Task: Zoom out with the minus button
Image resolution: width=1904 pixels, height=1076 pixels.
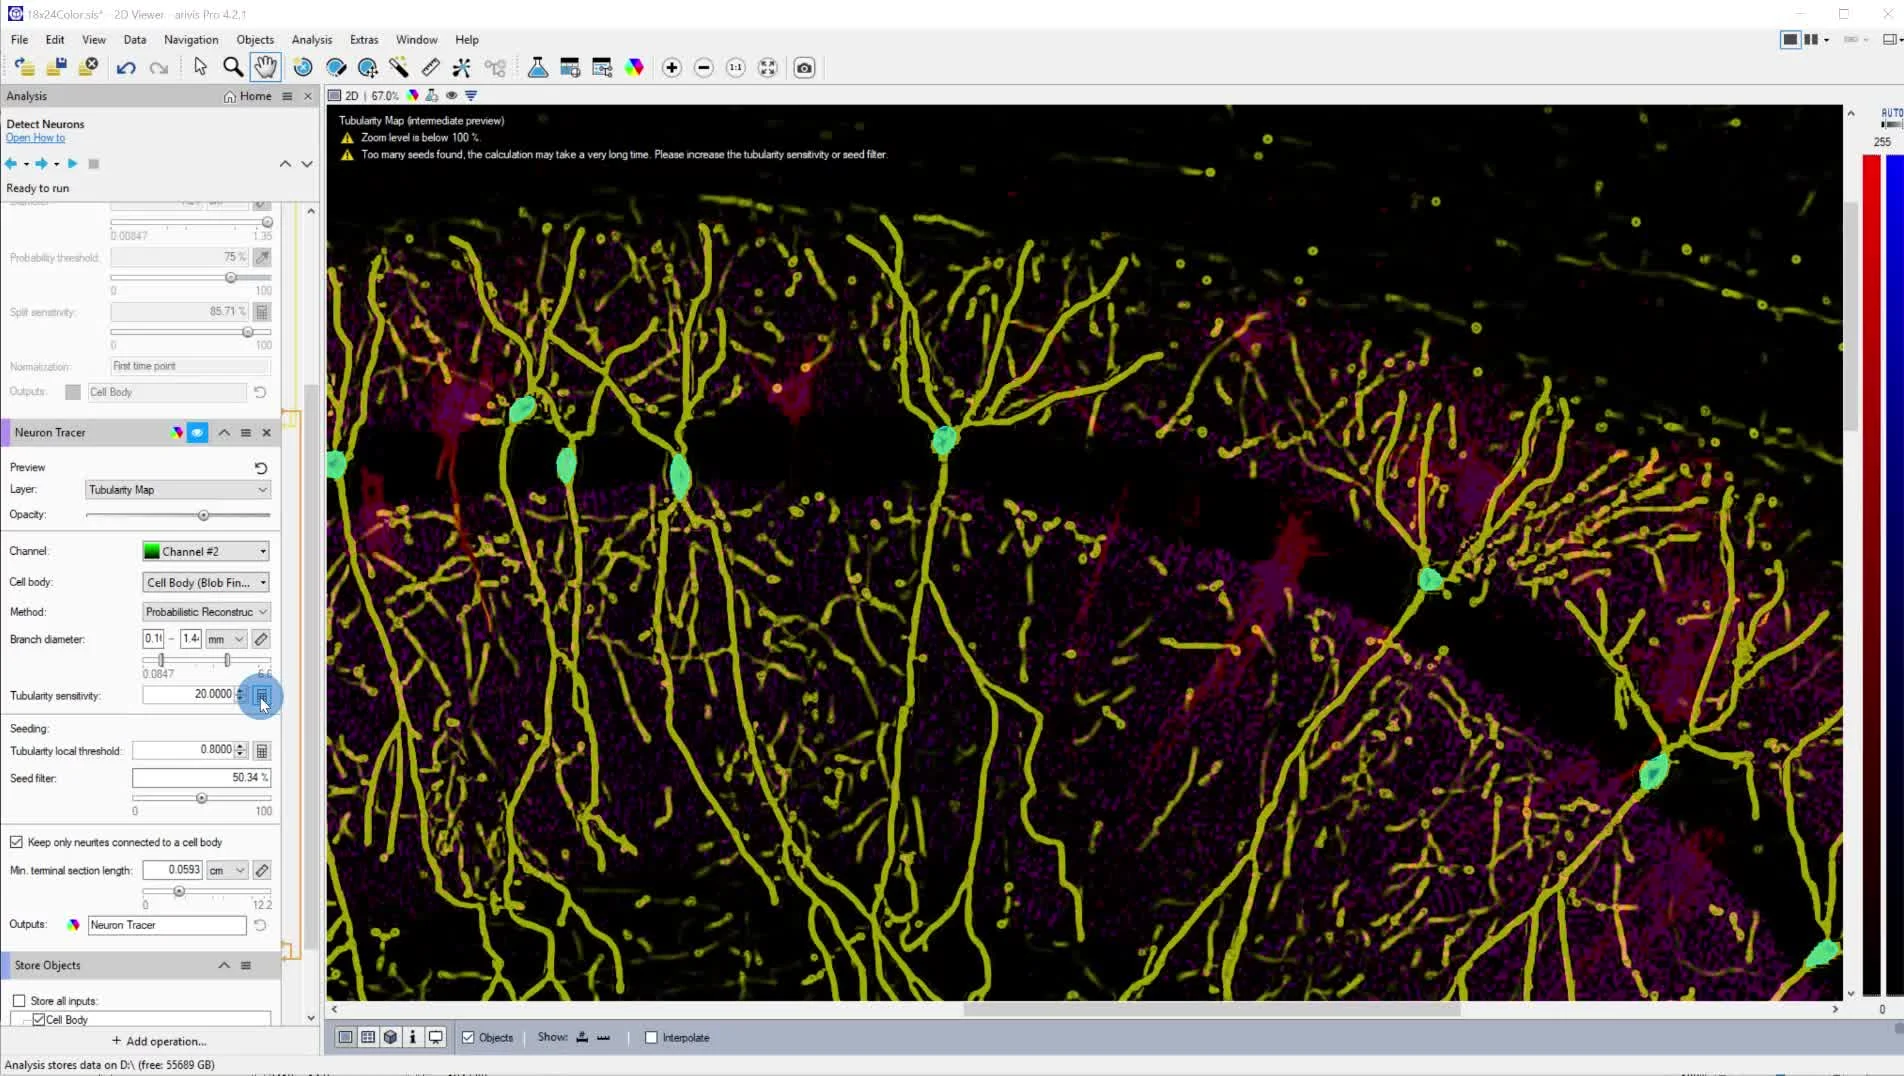Action: coord(704,67)
